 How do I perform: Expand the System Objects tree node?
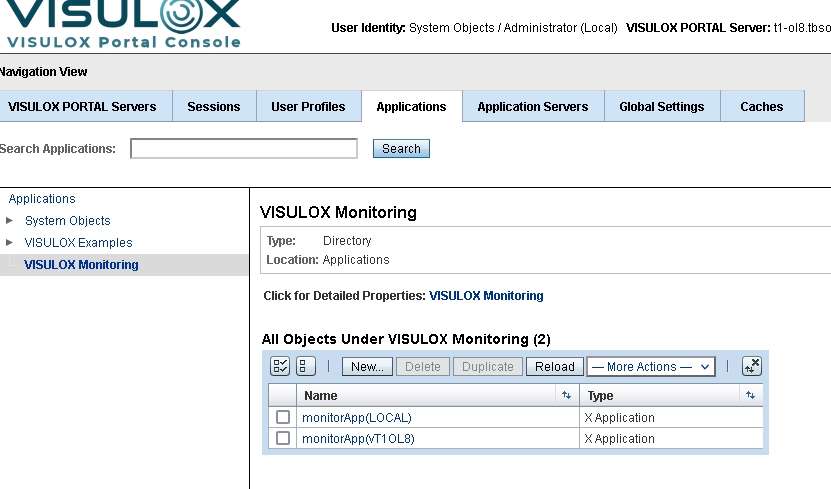[x=10, y=220]
